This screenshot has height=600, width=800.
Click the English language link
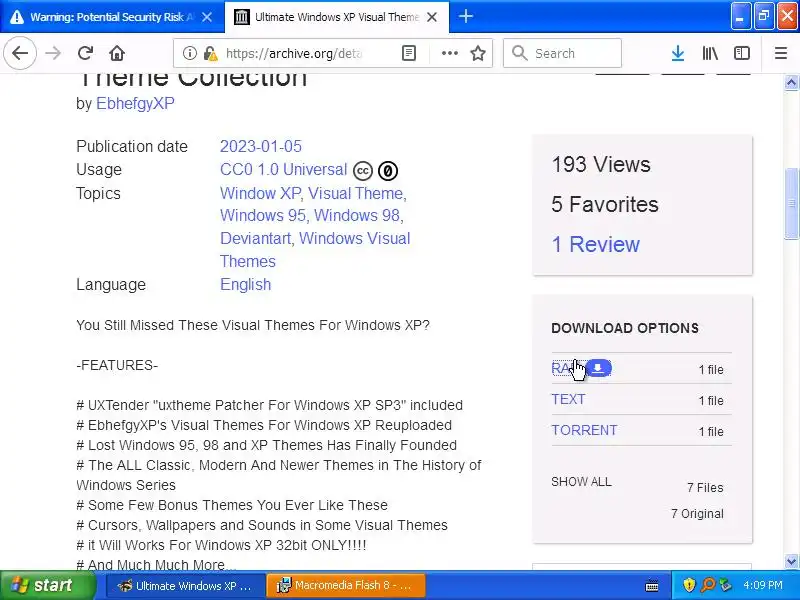pos(245,284)
